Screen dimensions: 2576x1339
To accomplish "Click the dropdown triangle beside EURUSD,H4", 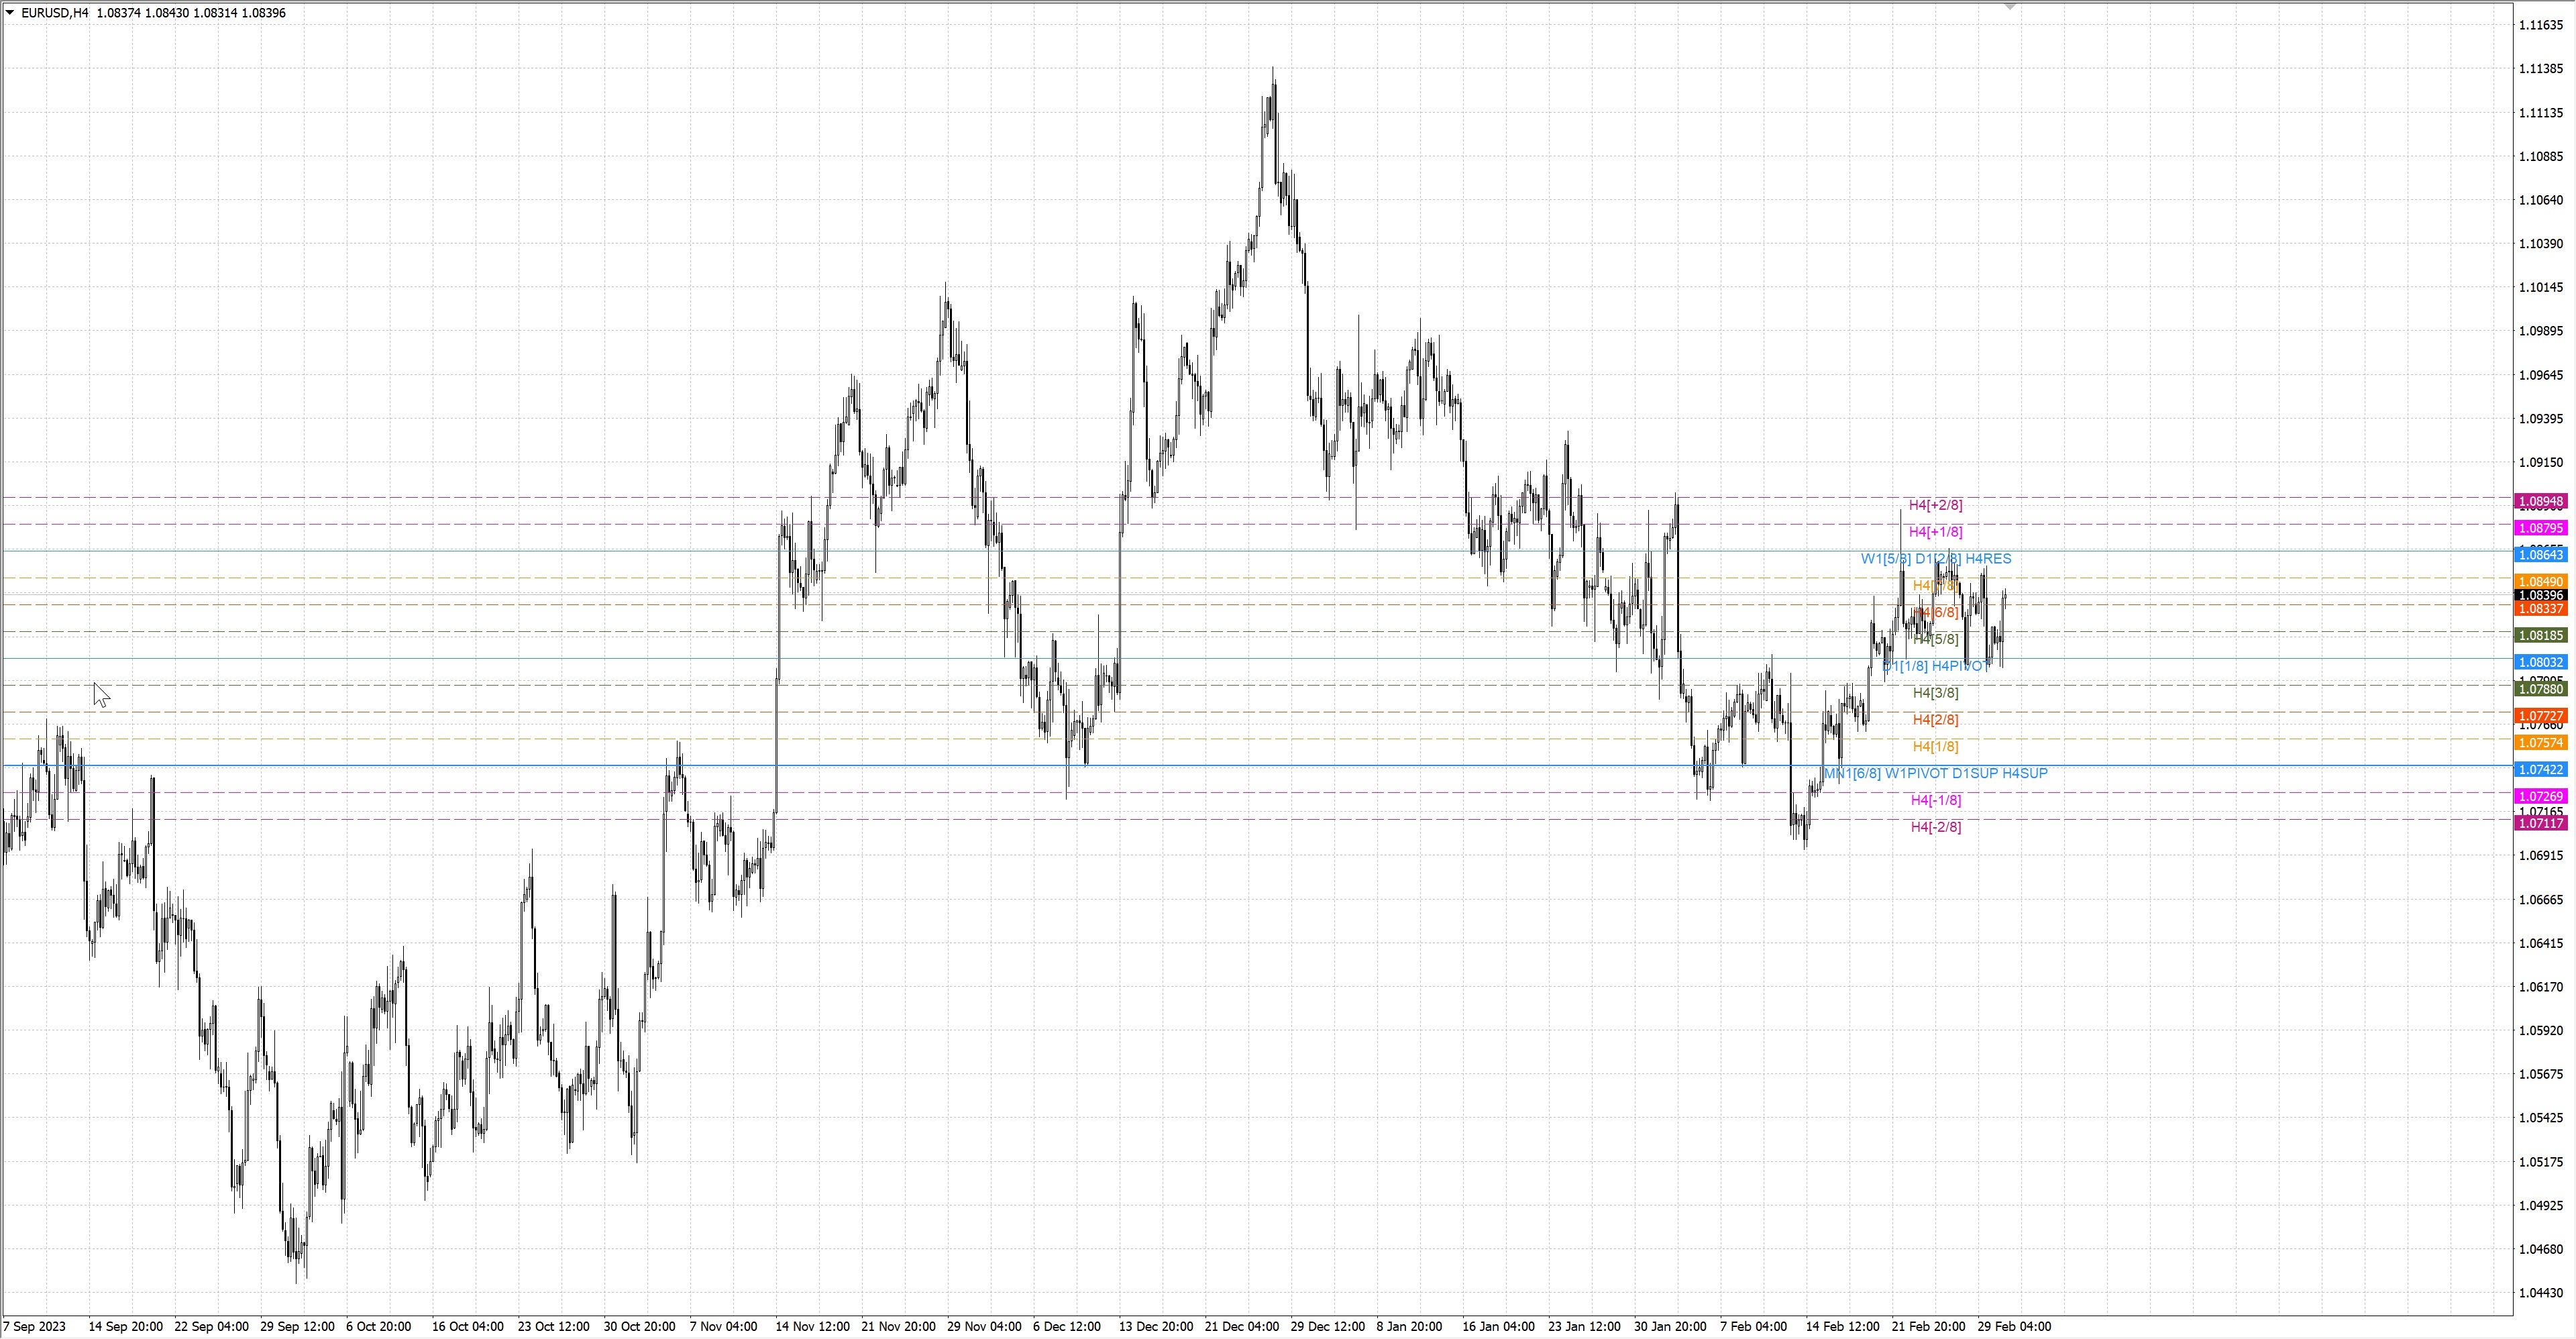I will [10, 13].
